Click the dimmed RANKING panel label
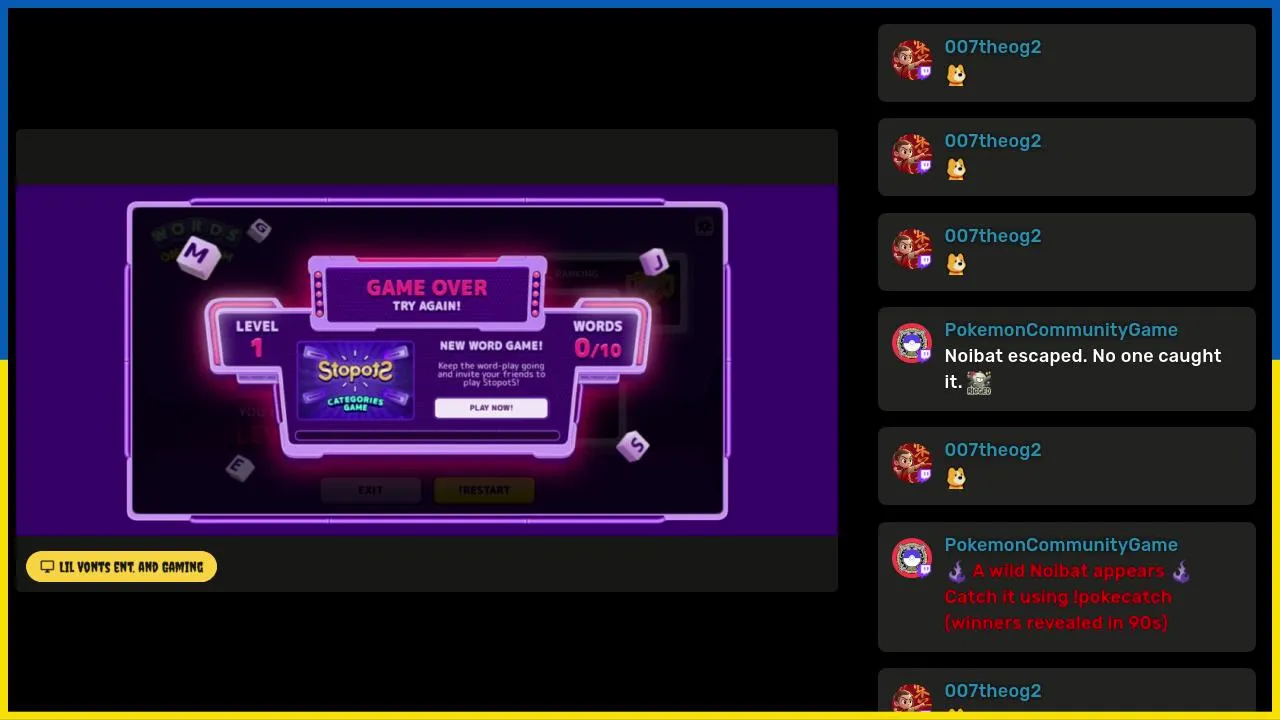The width and height of the screenshot is (1280, 720). pyautogui.click(x=577, y=273)
